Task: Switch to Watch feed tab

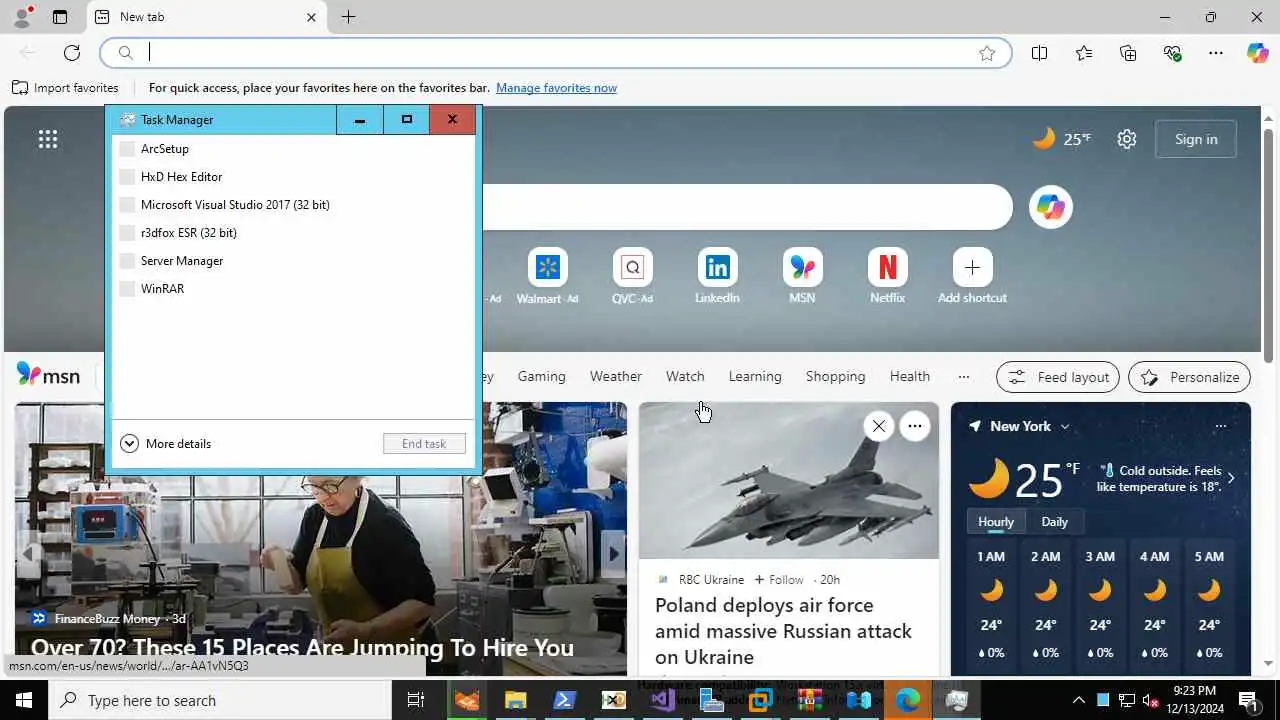Action: pyautogui.click(x=685, y=376)
